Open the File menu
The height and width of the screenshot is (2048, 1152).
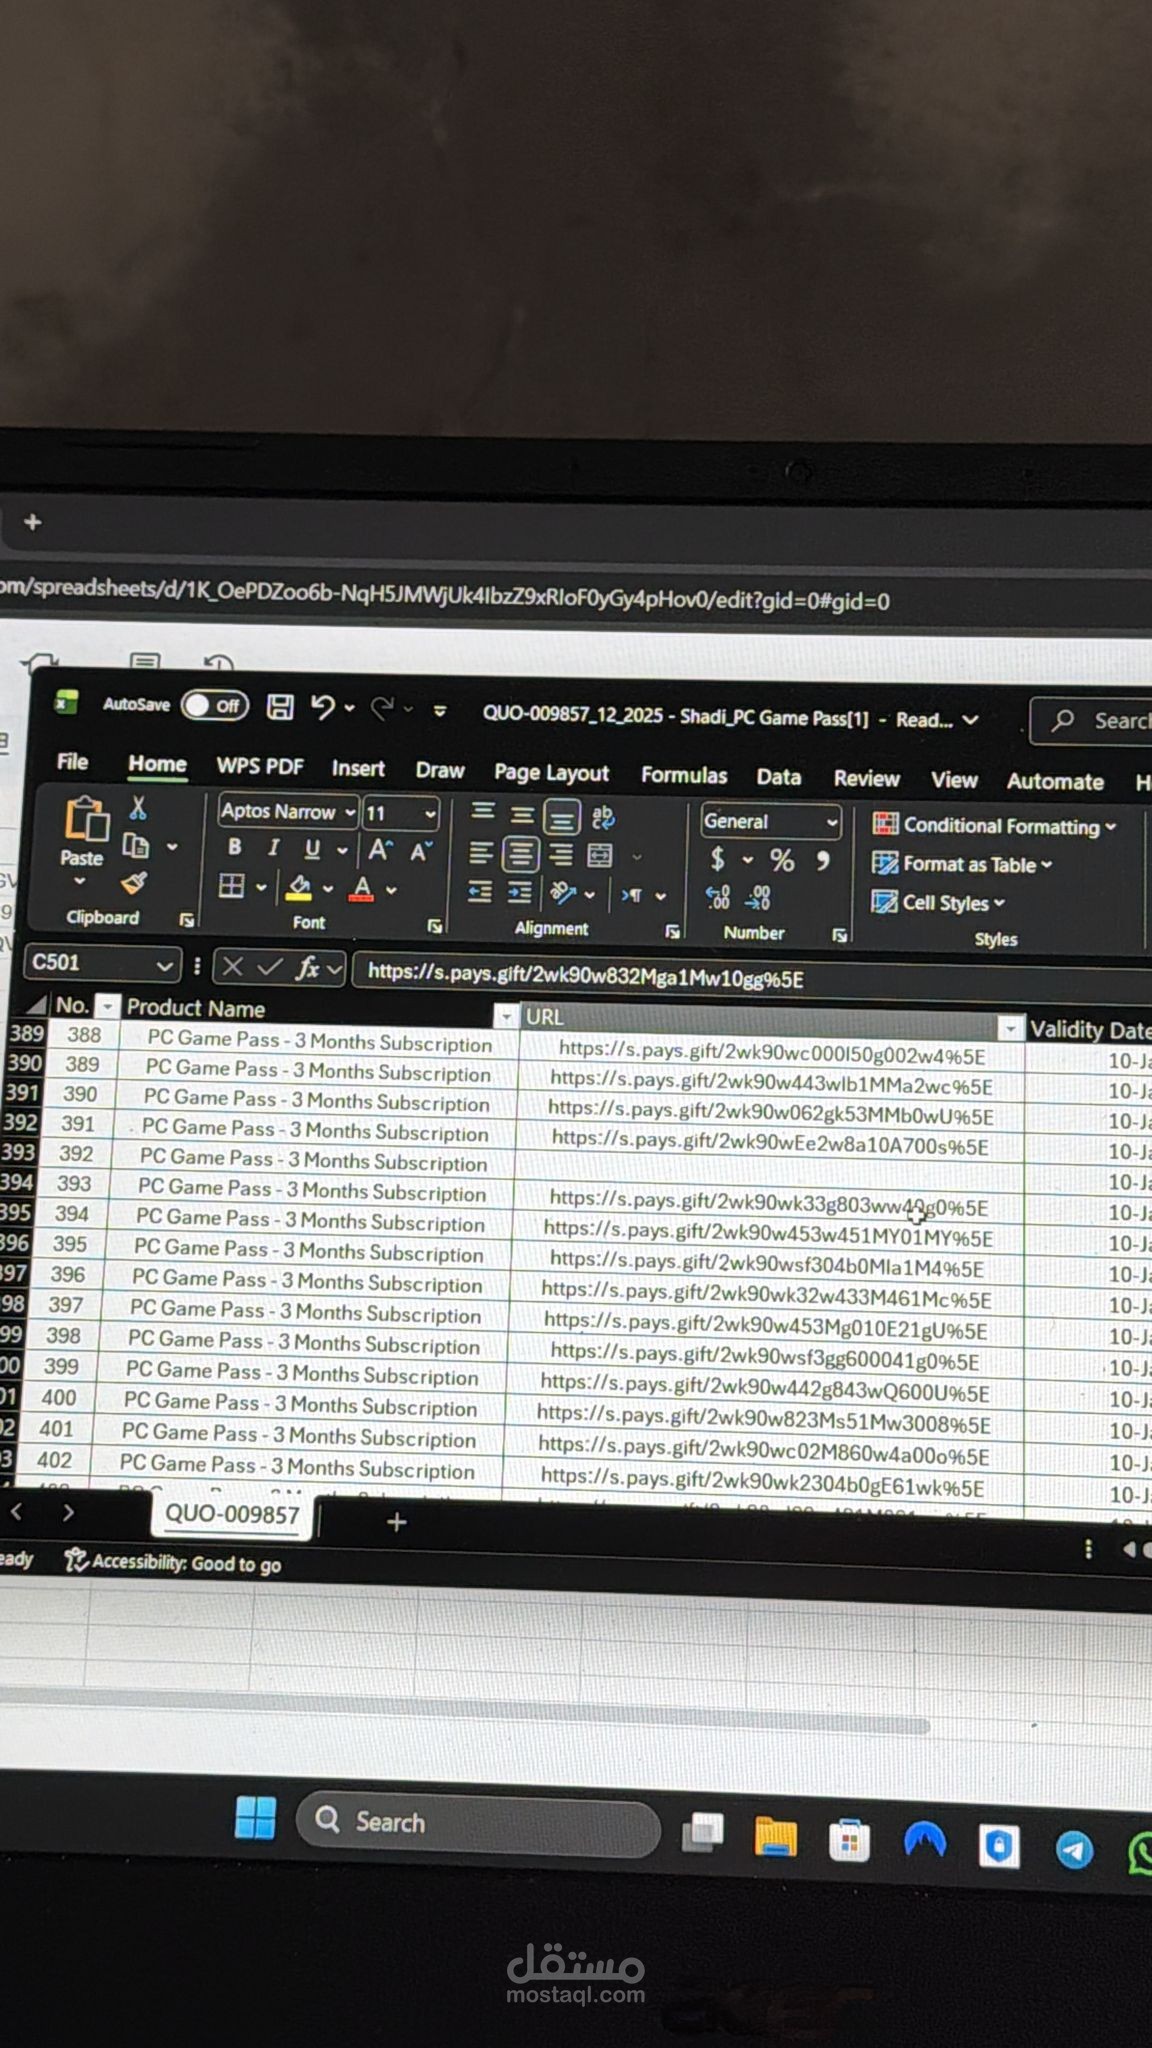[x=72, y=762]
